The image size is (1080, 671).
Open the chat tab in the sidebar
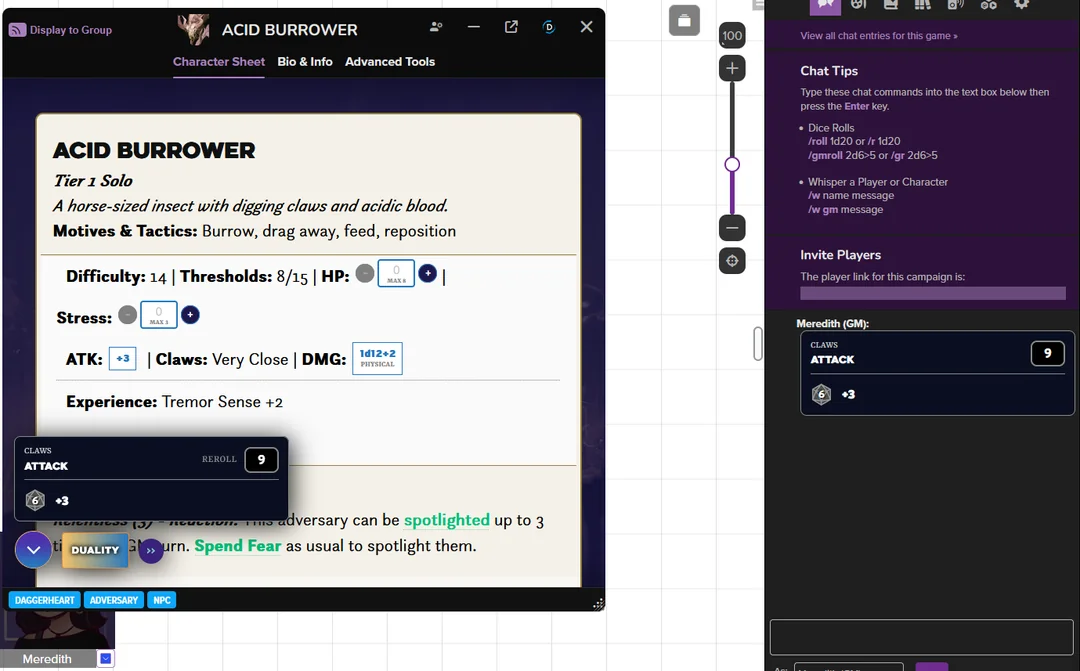825,7
